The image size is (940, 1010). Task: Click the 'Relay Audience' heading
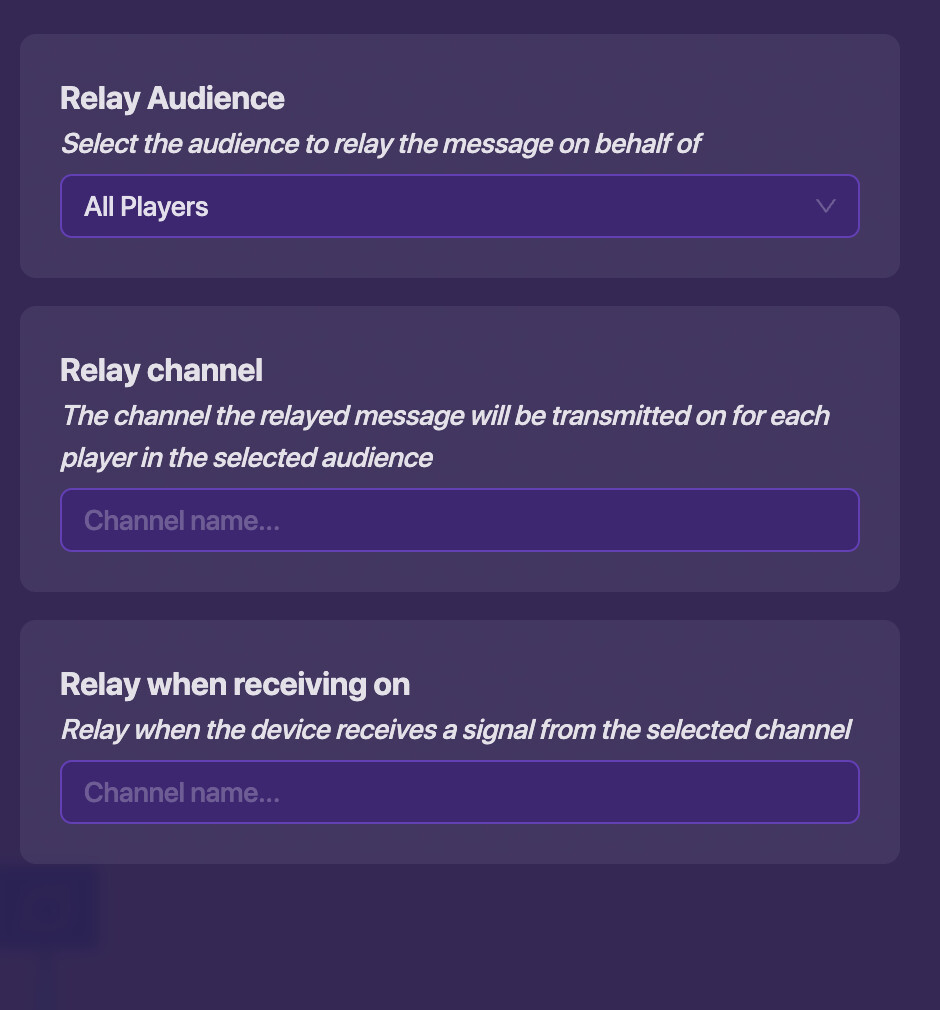172,98
